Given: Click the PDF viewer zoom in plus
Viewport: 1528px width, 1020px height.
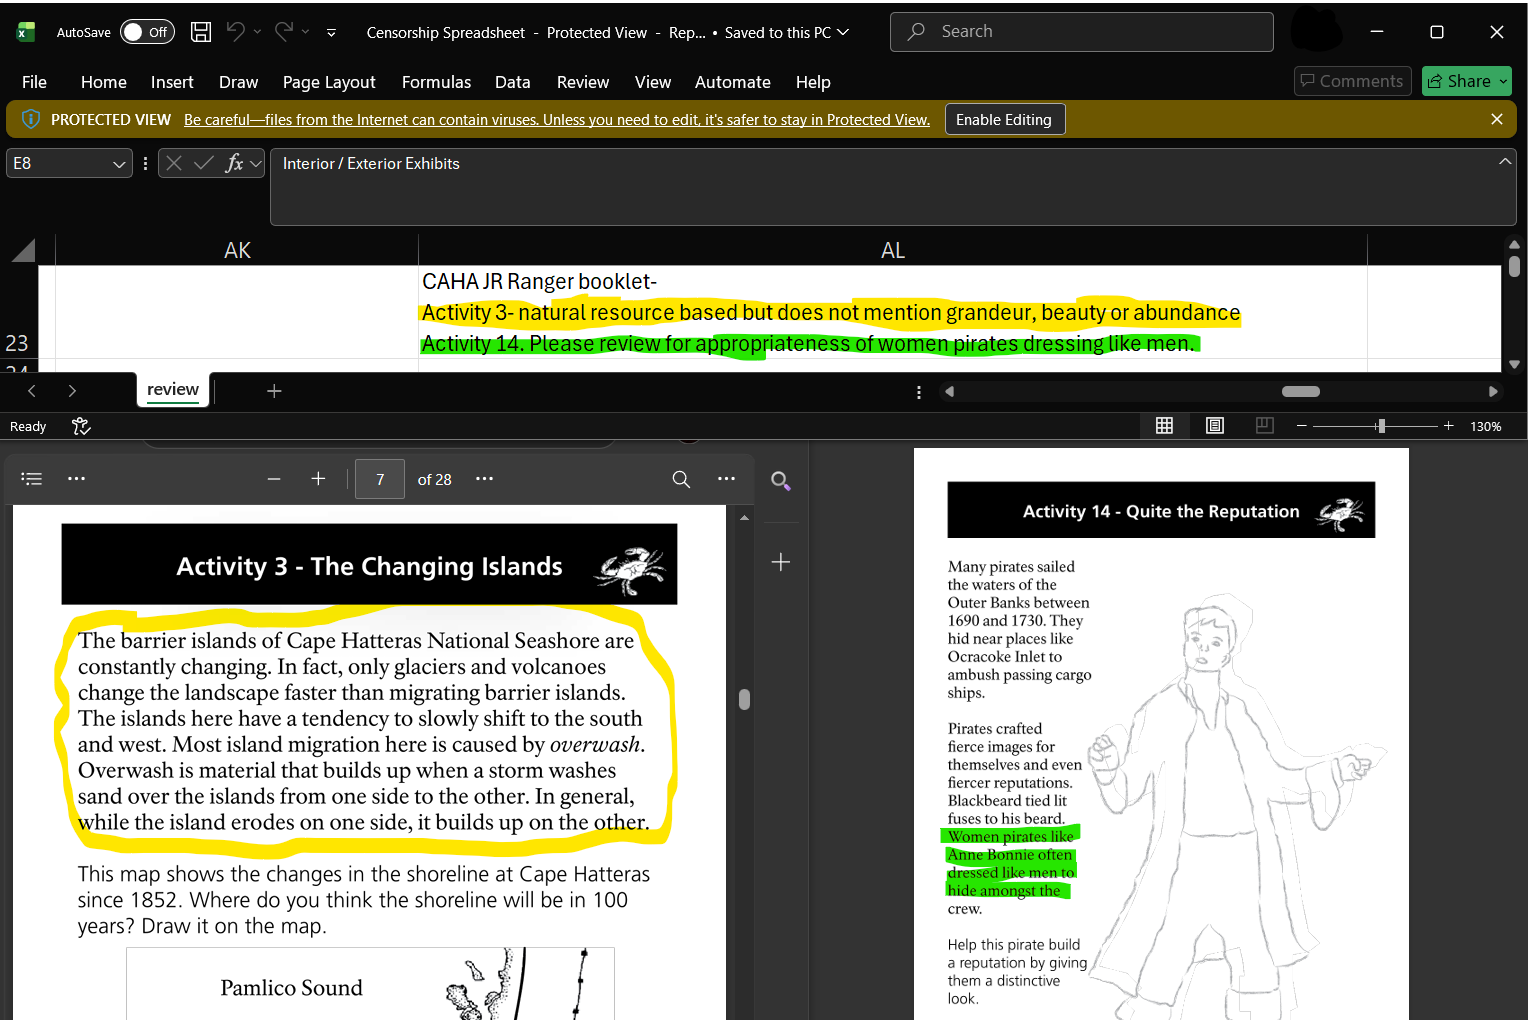Looking at the screenshot, I should coord(318,479).
